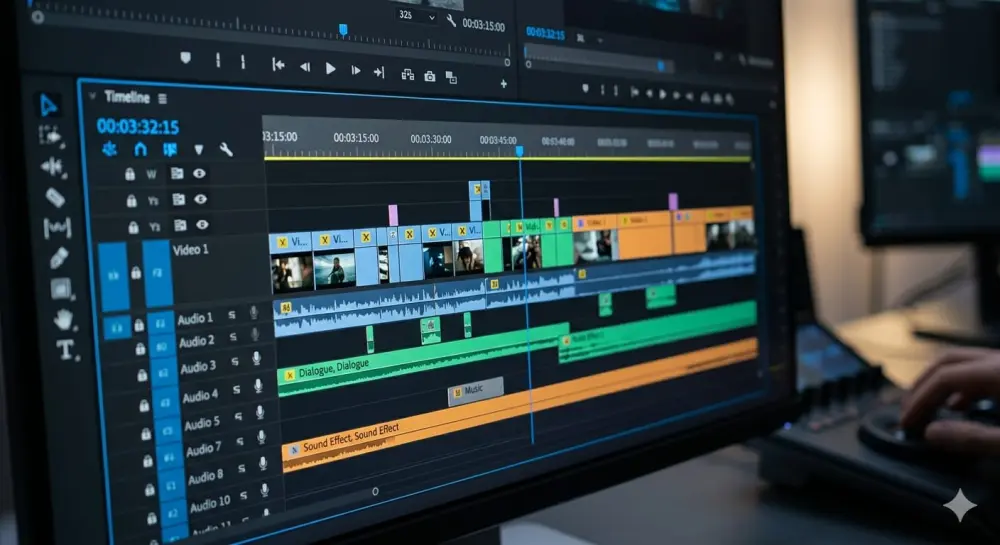
Task: Lock the Video 1 track
Action: pyautogui.click(x=136, y=273)
